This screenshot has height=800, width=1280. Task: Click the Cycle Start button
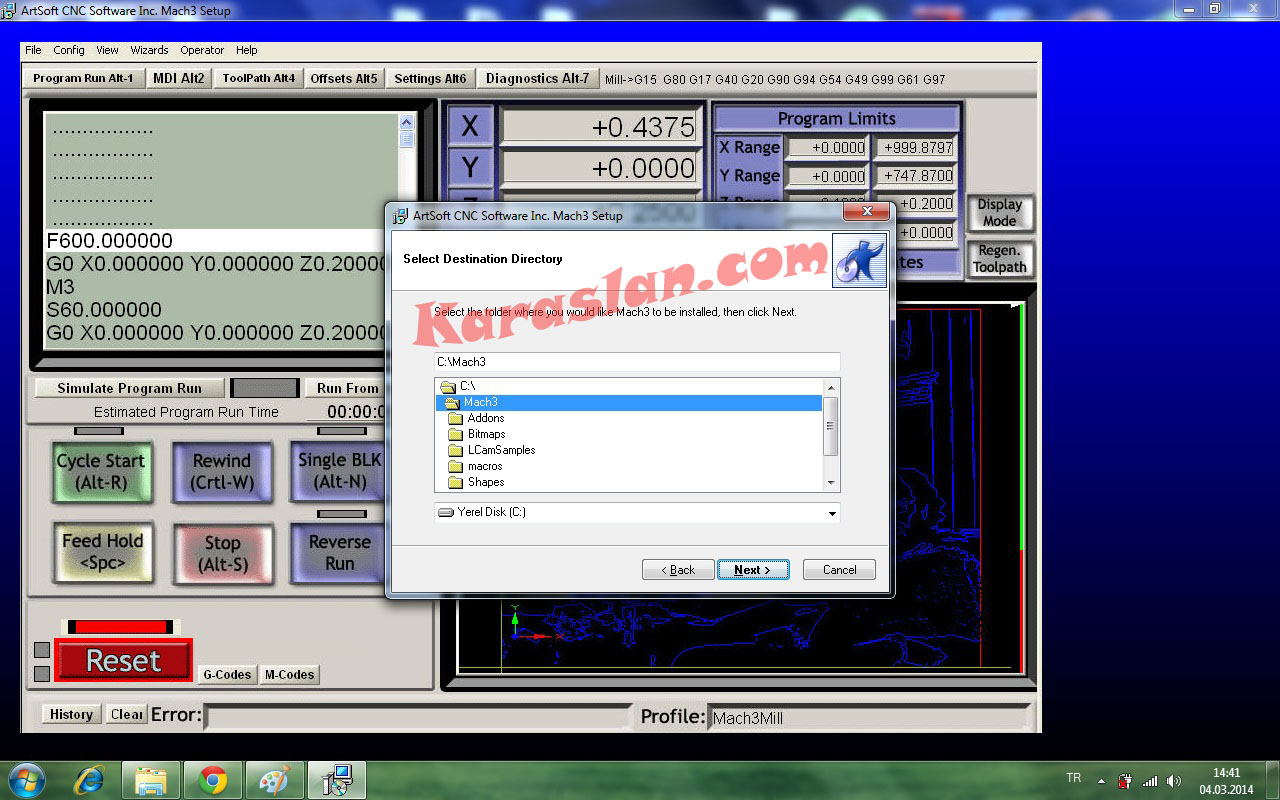pos(101,472)
